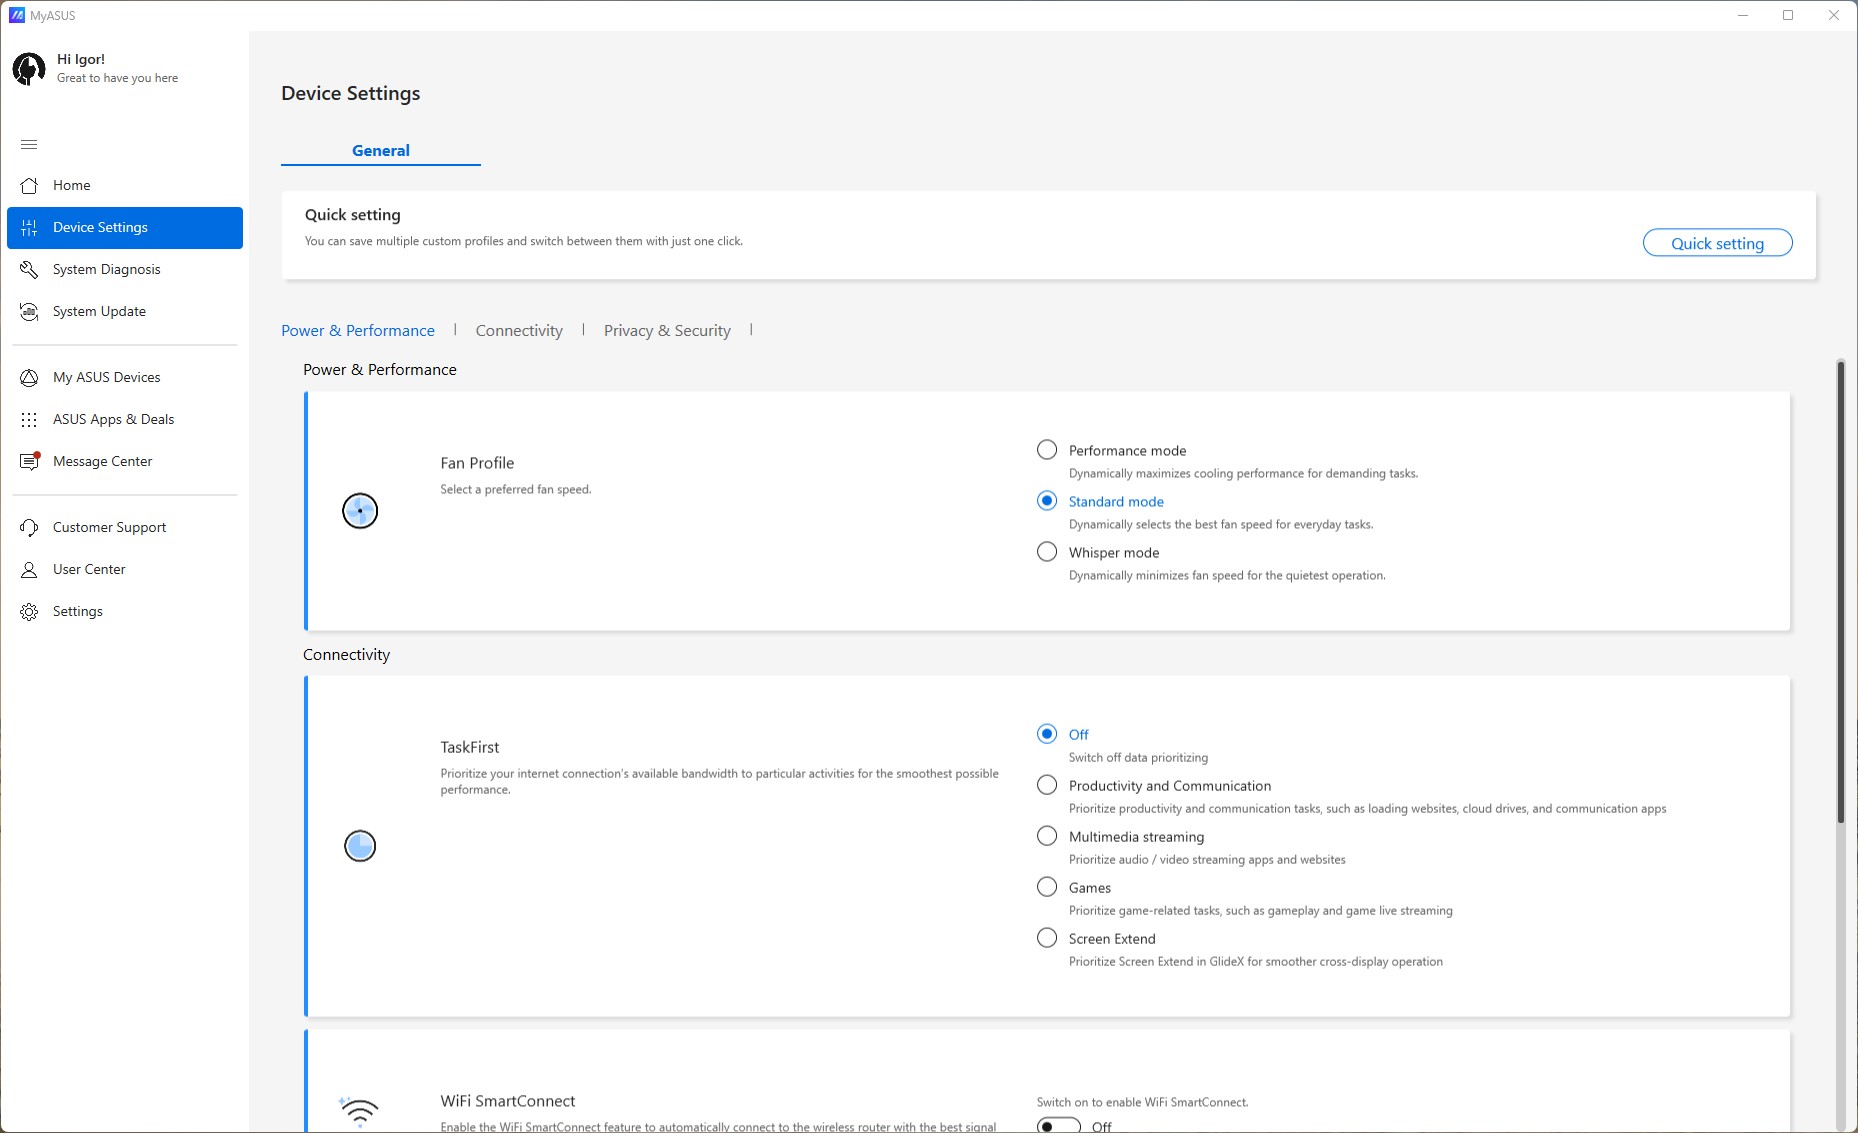This screenshot has height=1133, width=1858.
Task: Click the Customer Support headset icon
Action: tap(29, 528)
